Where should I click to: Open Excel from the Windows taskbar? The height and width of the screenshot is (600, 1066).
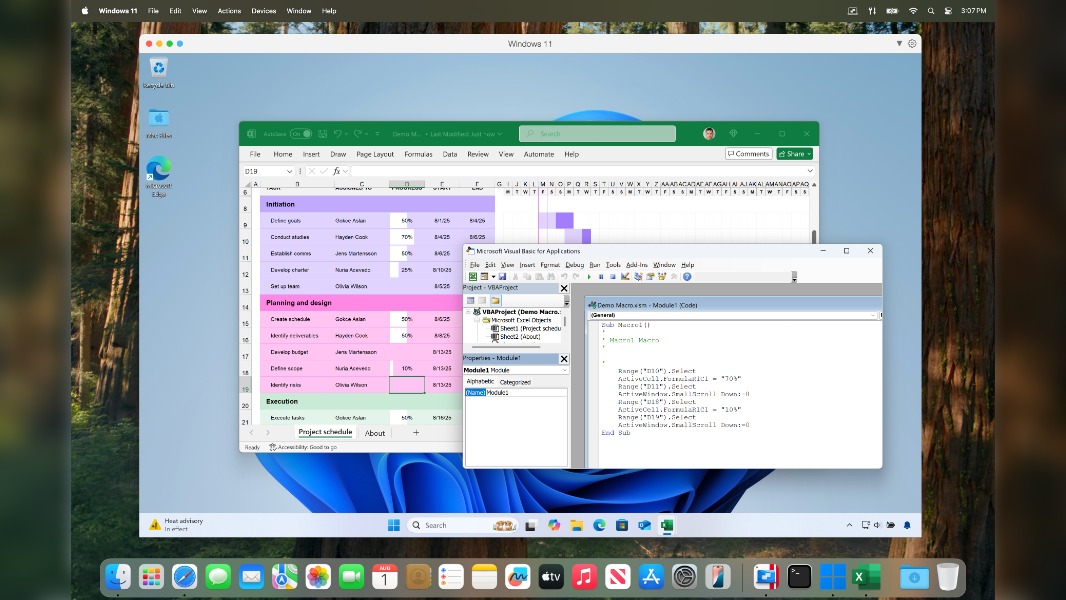pos(667,524)
